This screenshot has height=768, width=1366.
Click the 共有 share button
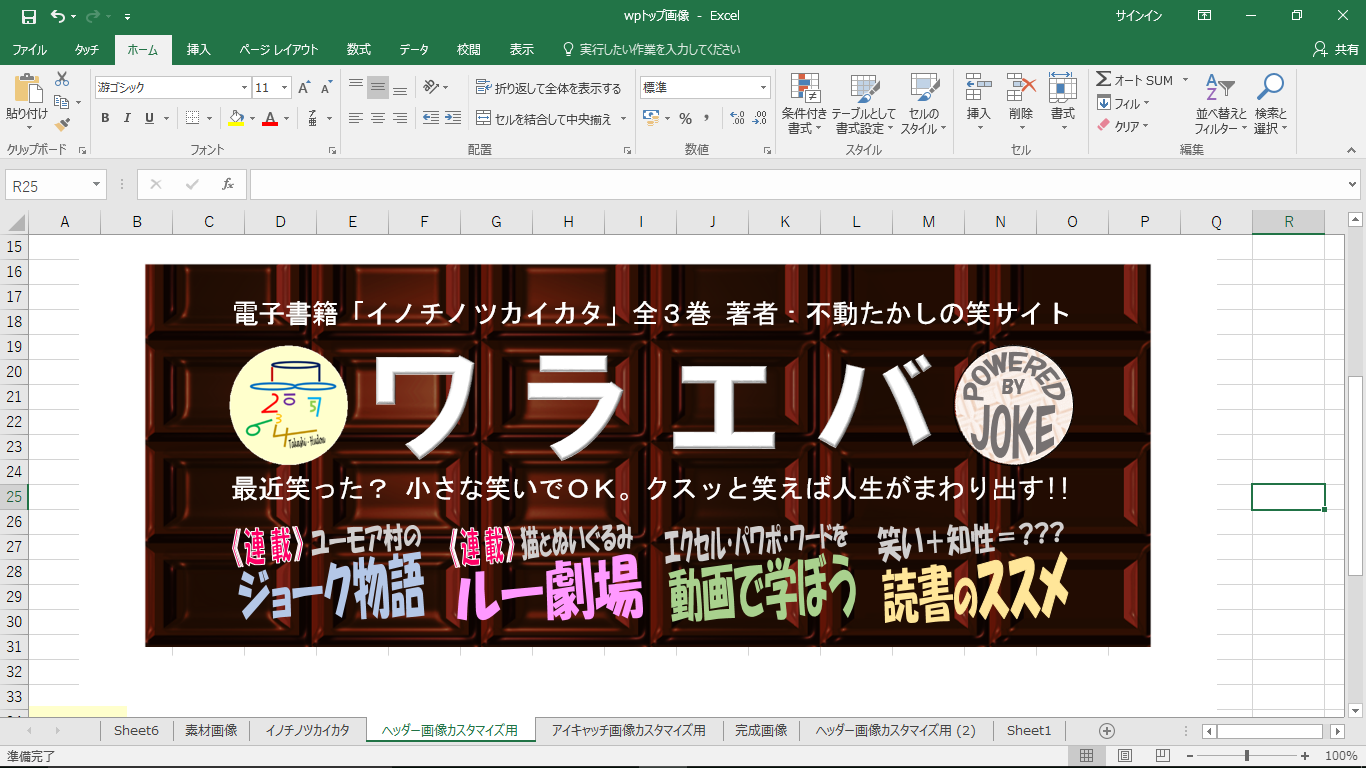pyautogui.click(x=1336, y=49)
